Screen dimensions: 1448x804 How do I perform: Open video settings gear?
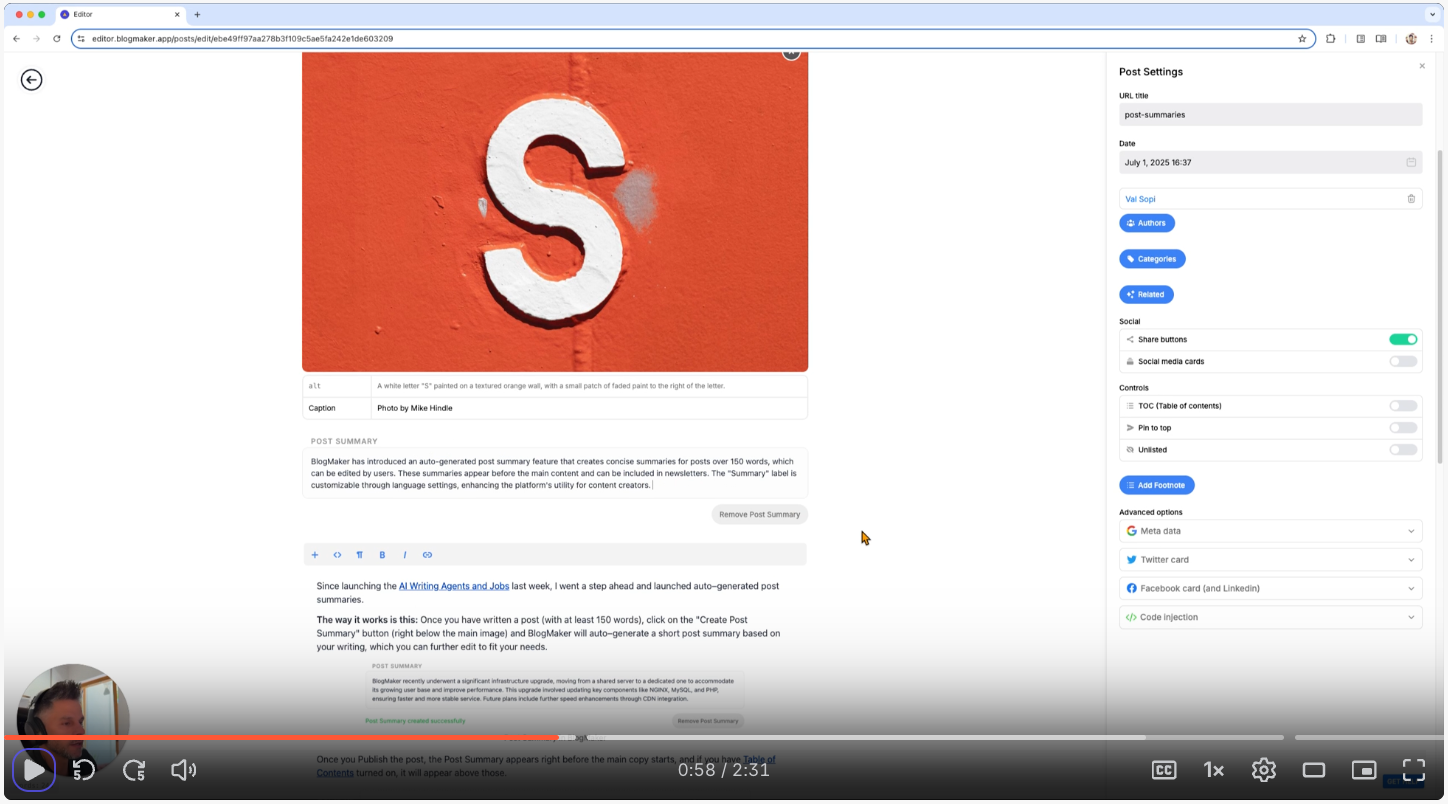tap(1264, 770)
